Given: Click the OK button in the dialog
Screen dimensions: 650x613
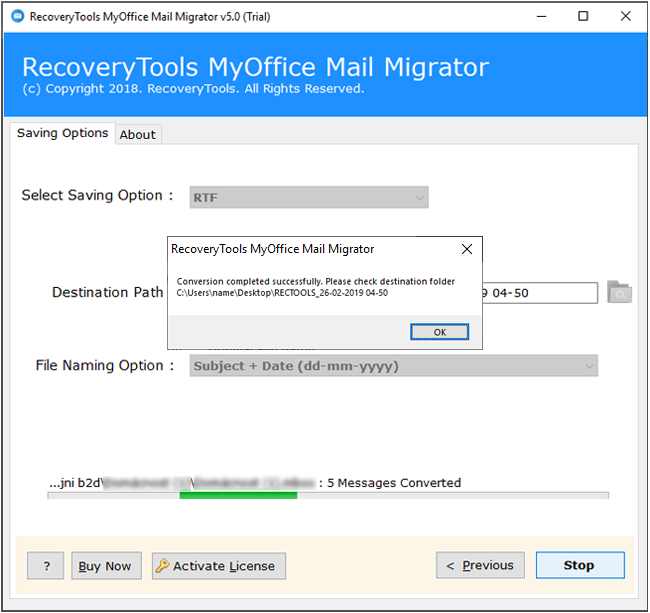Looking at the screenshot, I should click(439, 332).
